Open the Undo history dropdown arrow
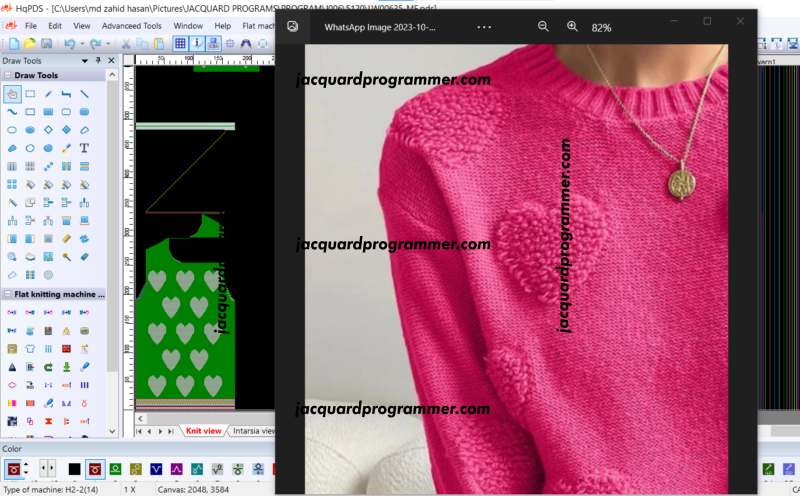This screenshot has width=800, height=496. pyautogui.click(x=82, y=44)
